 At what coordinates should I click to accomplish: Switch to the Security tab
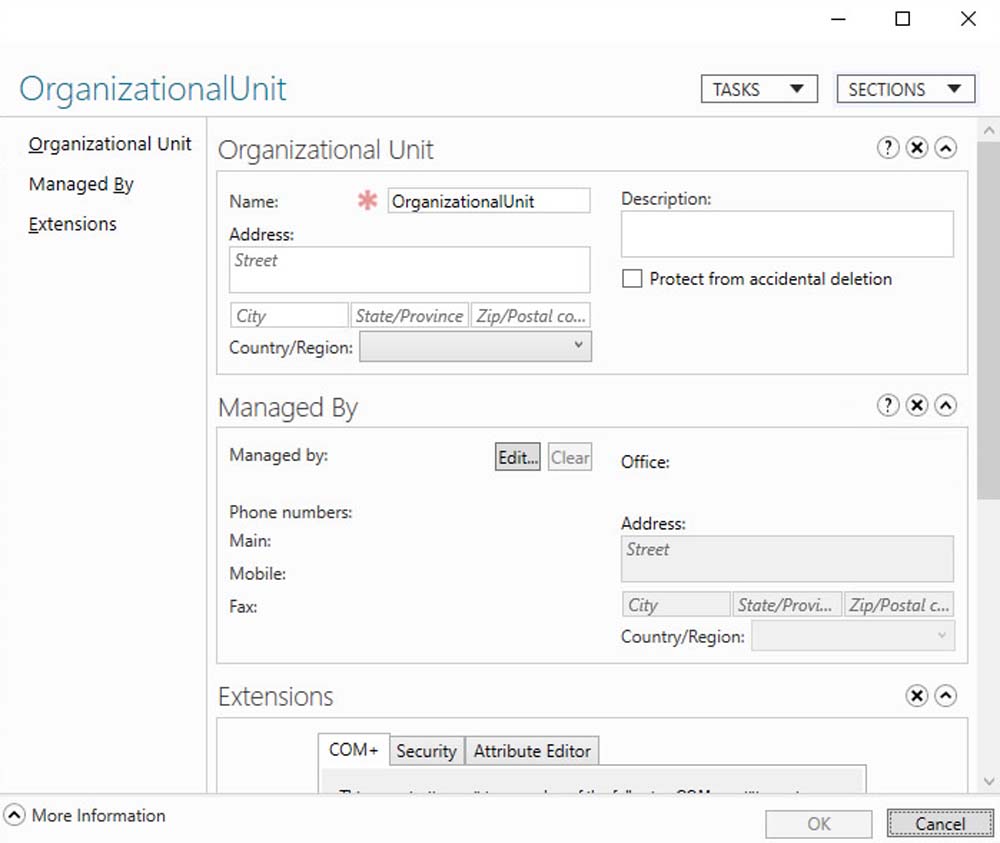426,751
